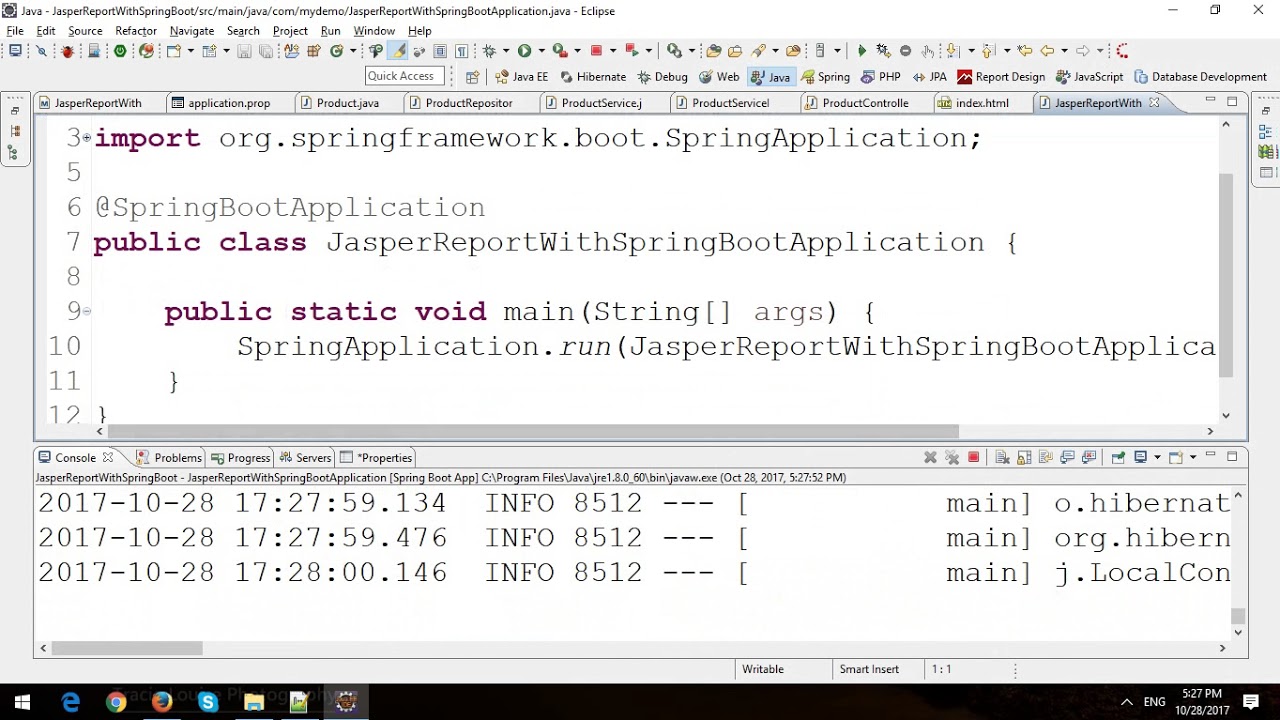
Task: Toggle Mark Occurrences highlighter icon
Action: click(398, 50)
